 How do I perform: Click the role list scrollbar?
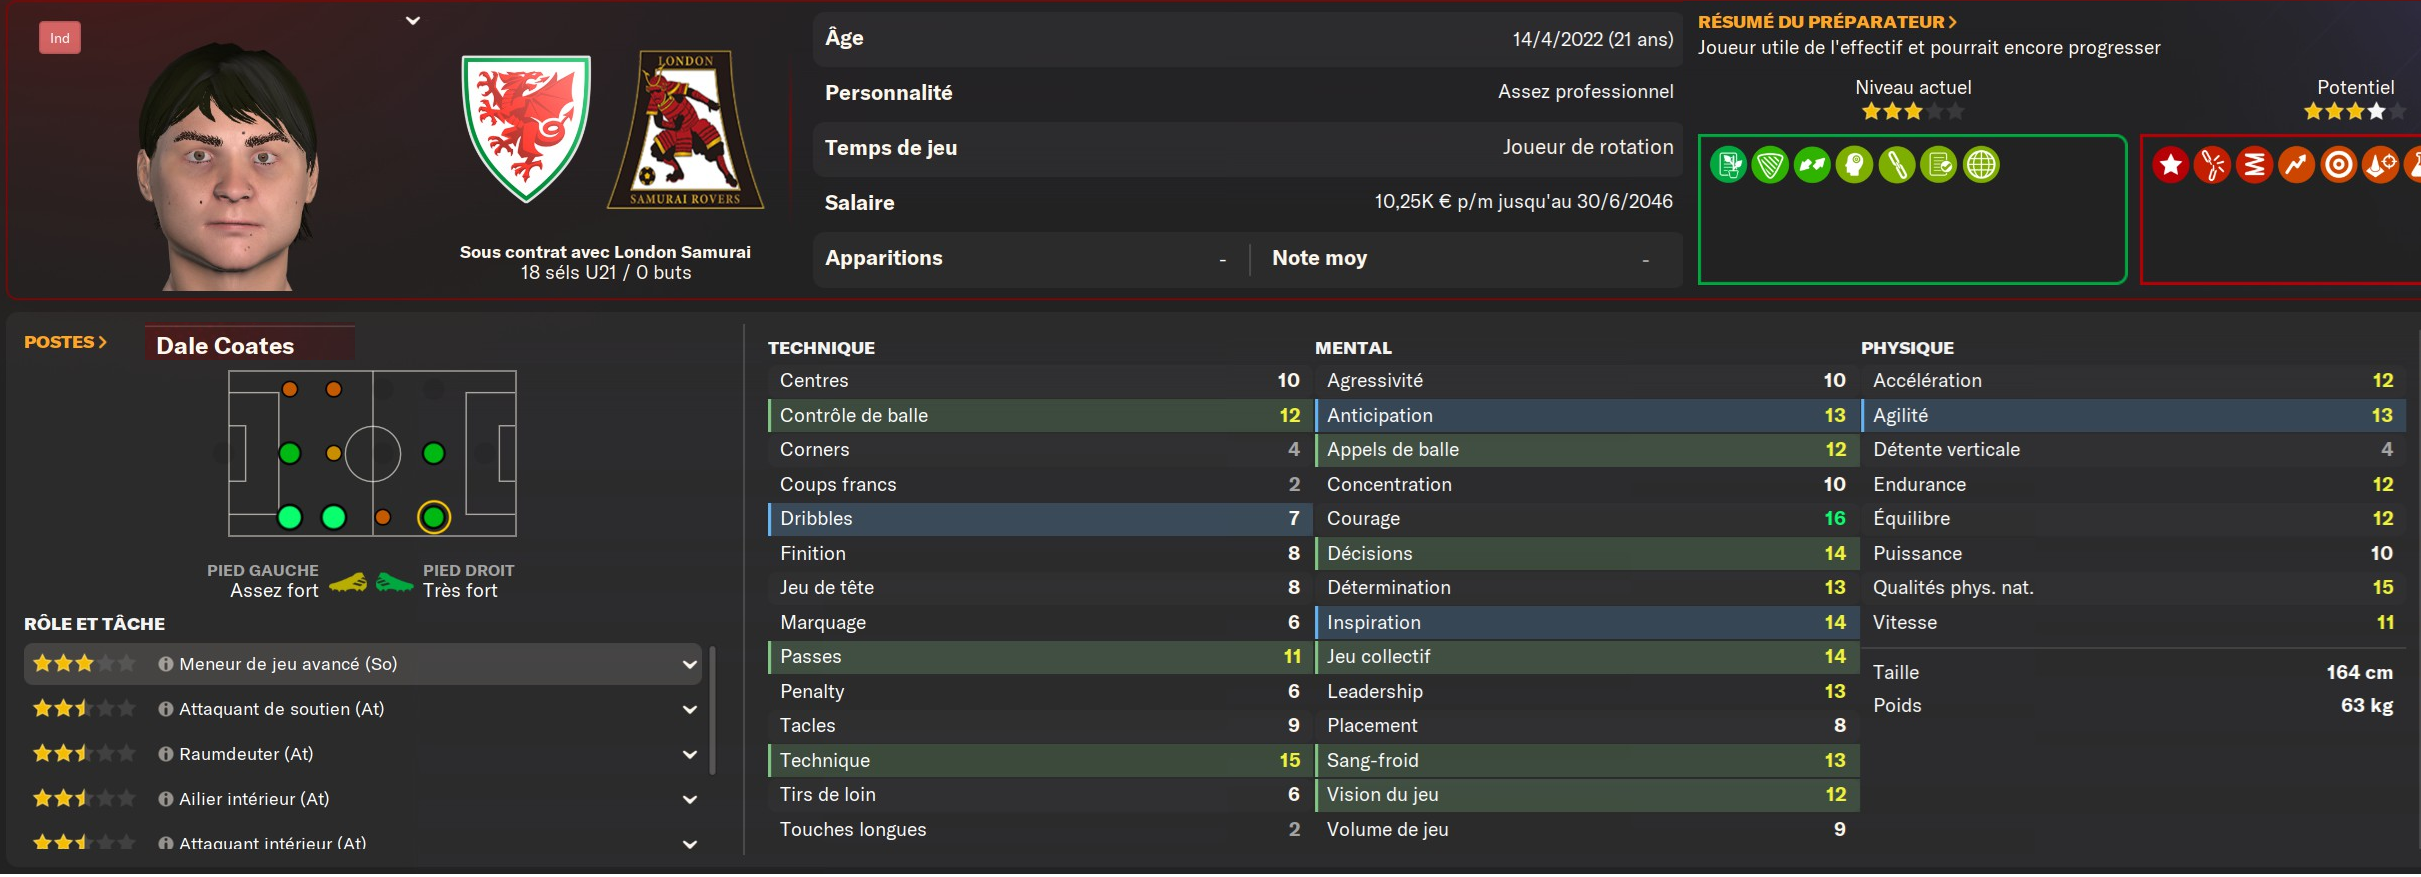pos(712,710)
